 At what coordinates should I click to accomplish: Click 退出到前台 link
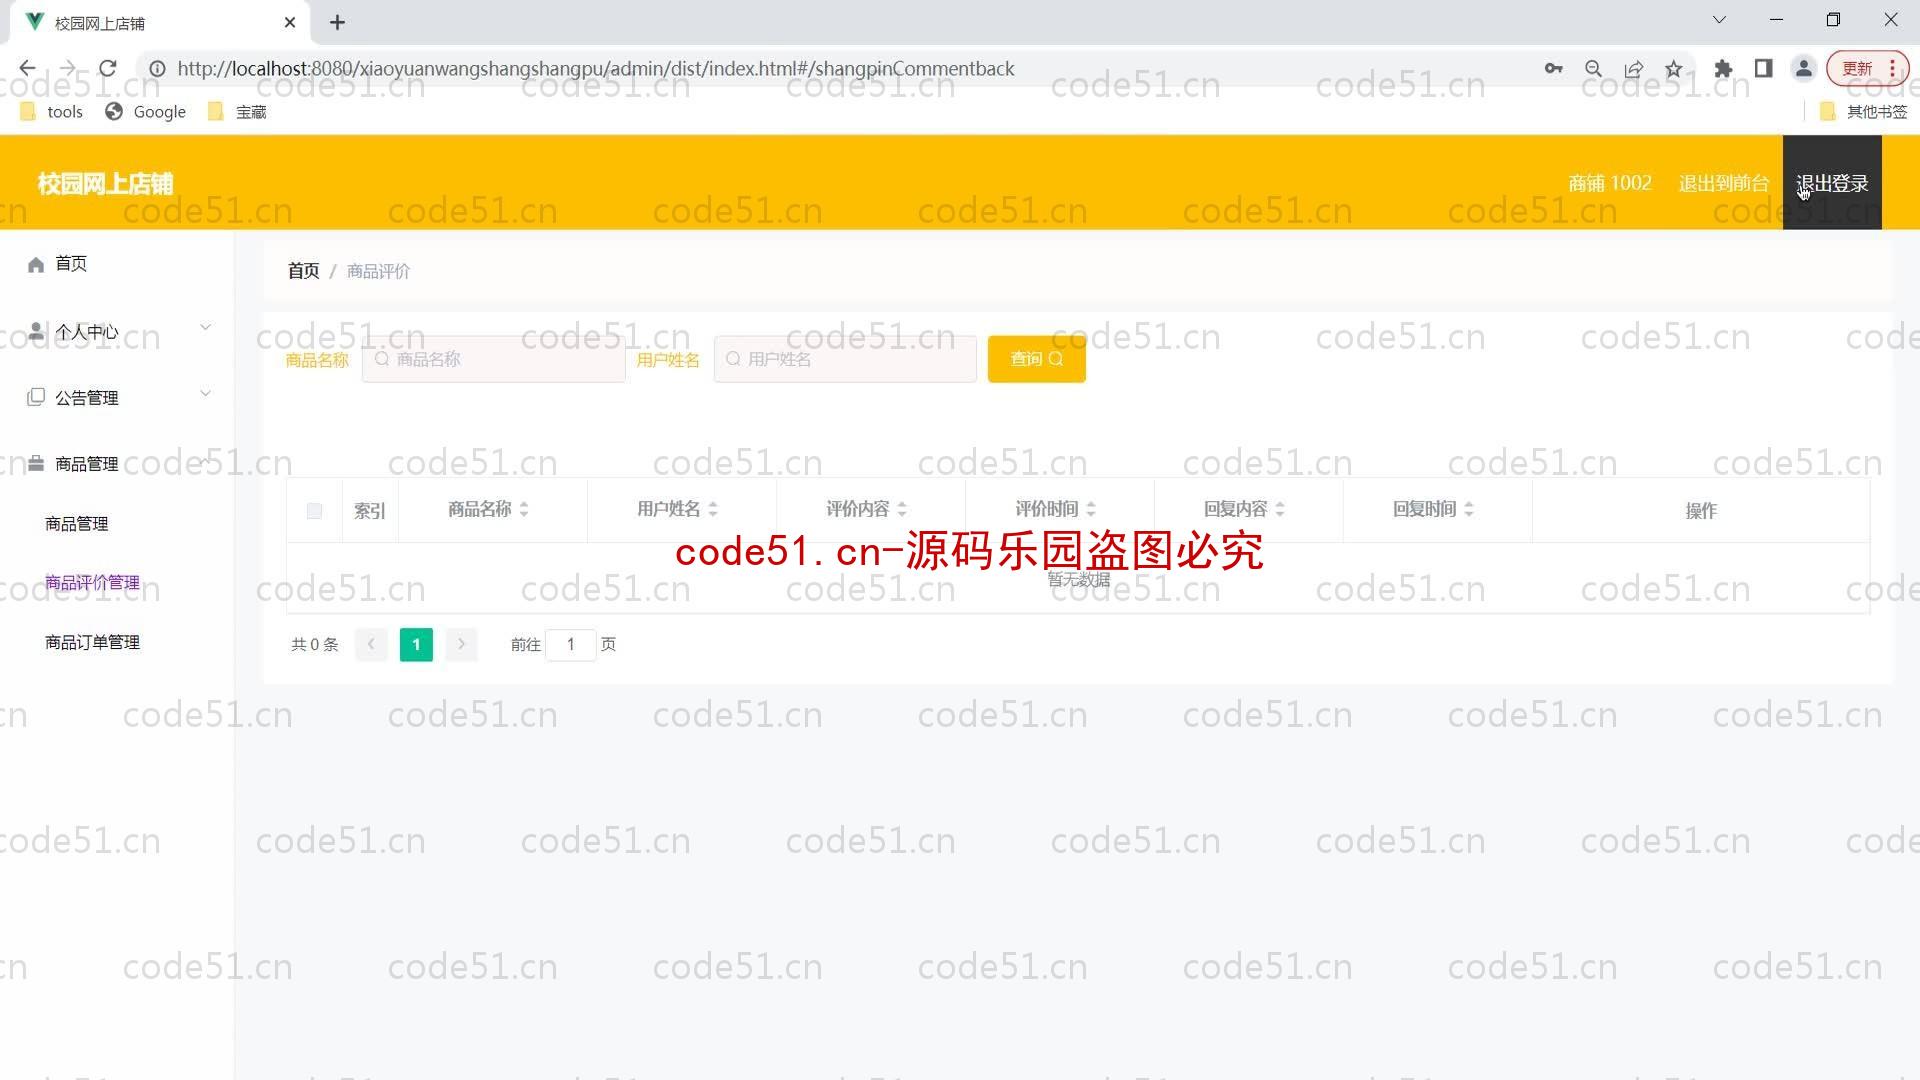point(1724,183)
